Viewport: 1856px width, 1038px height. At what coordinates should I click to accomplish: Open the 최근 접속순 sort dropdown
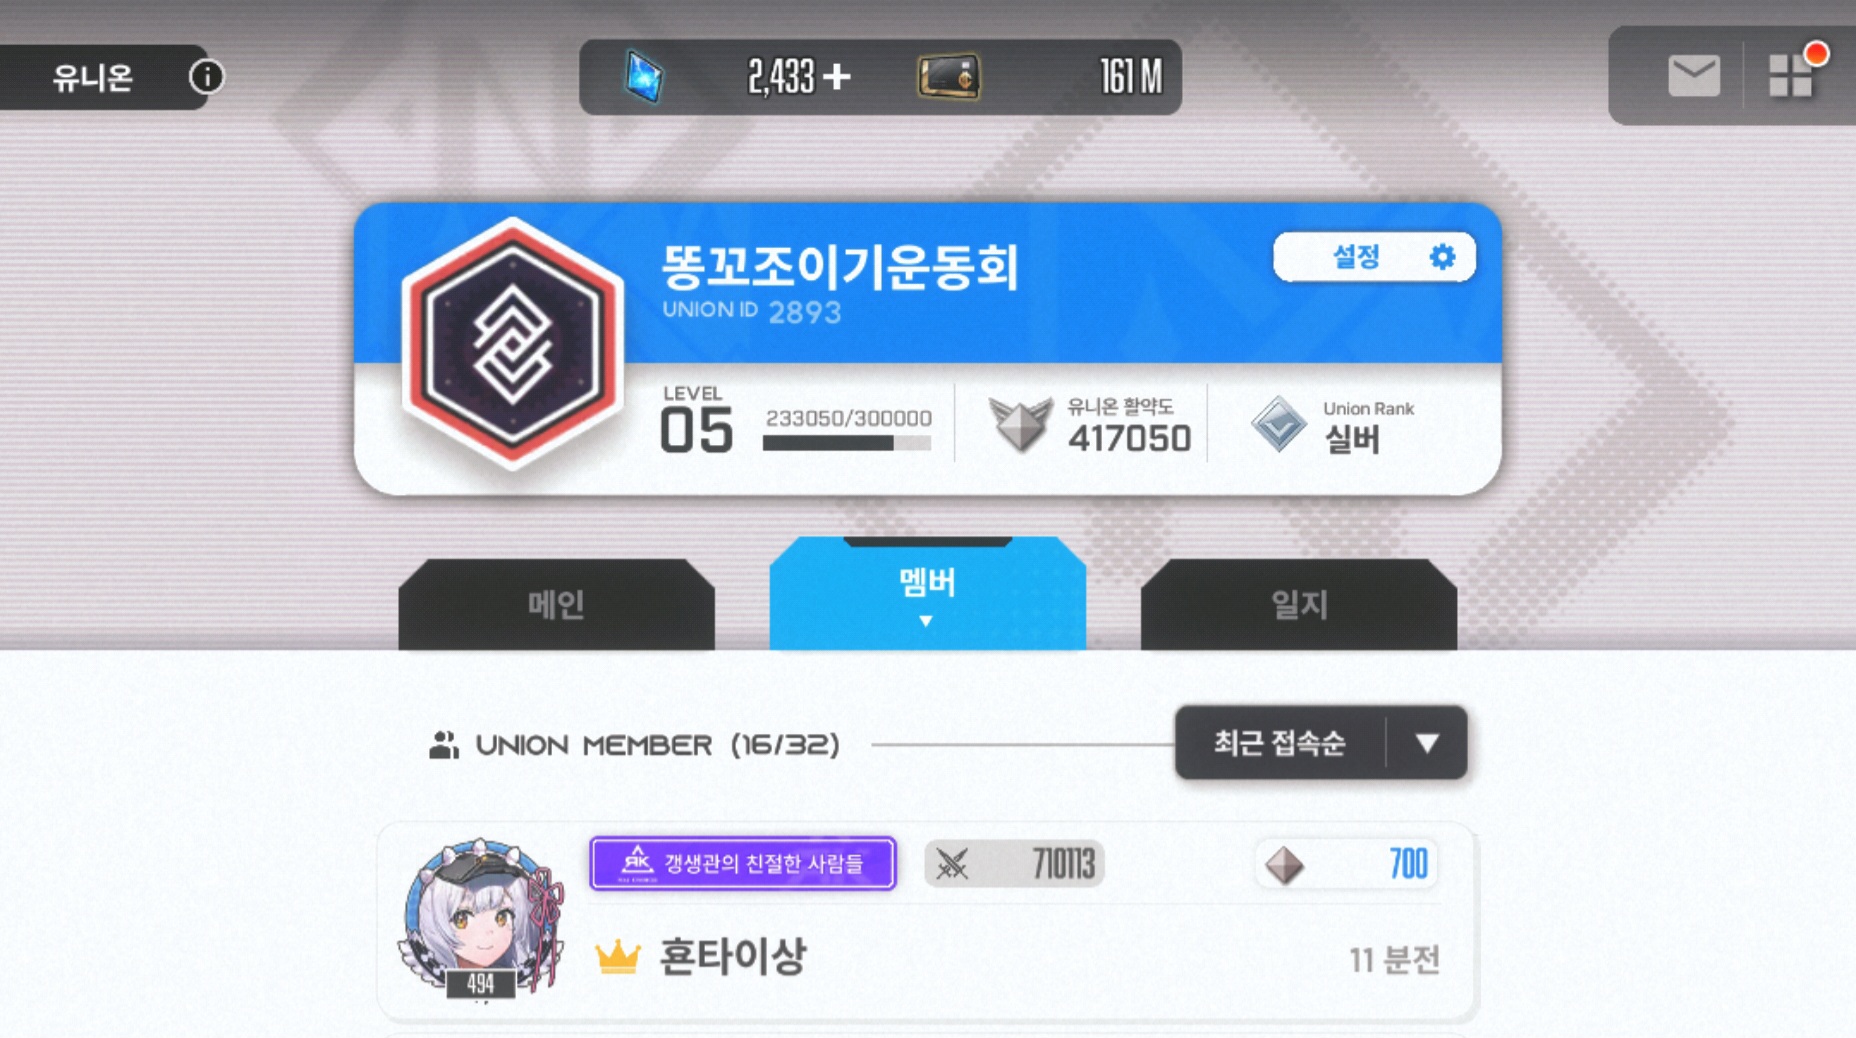[1320, 743]
